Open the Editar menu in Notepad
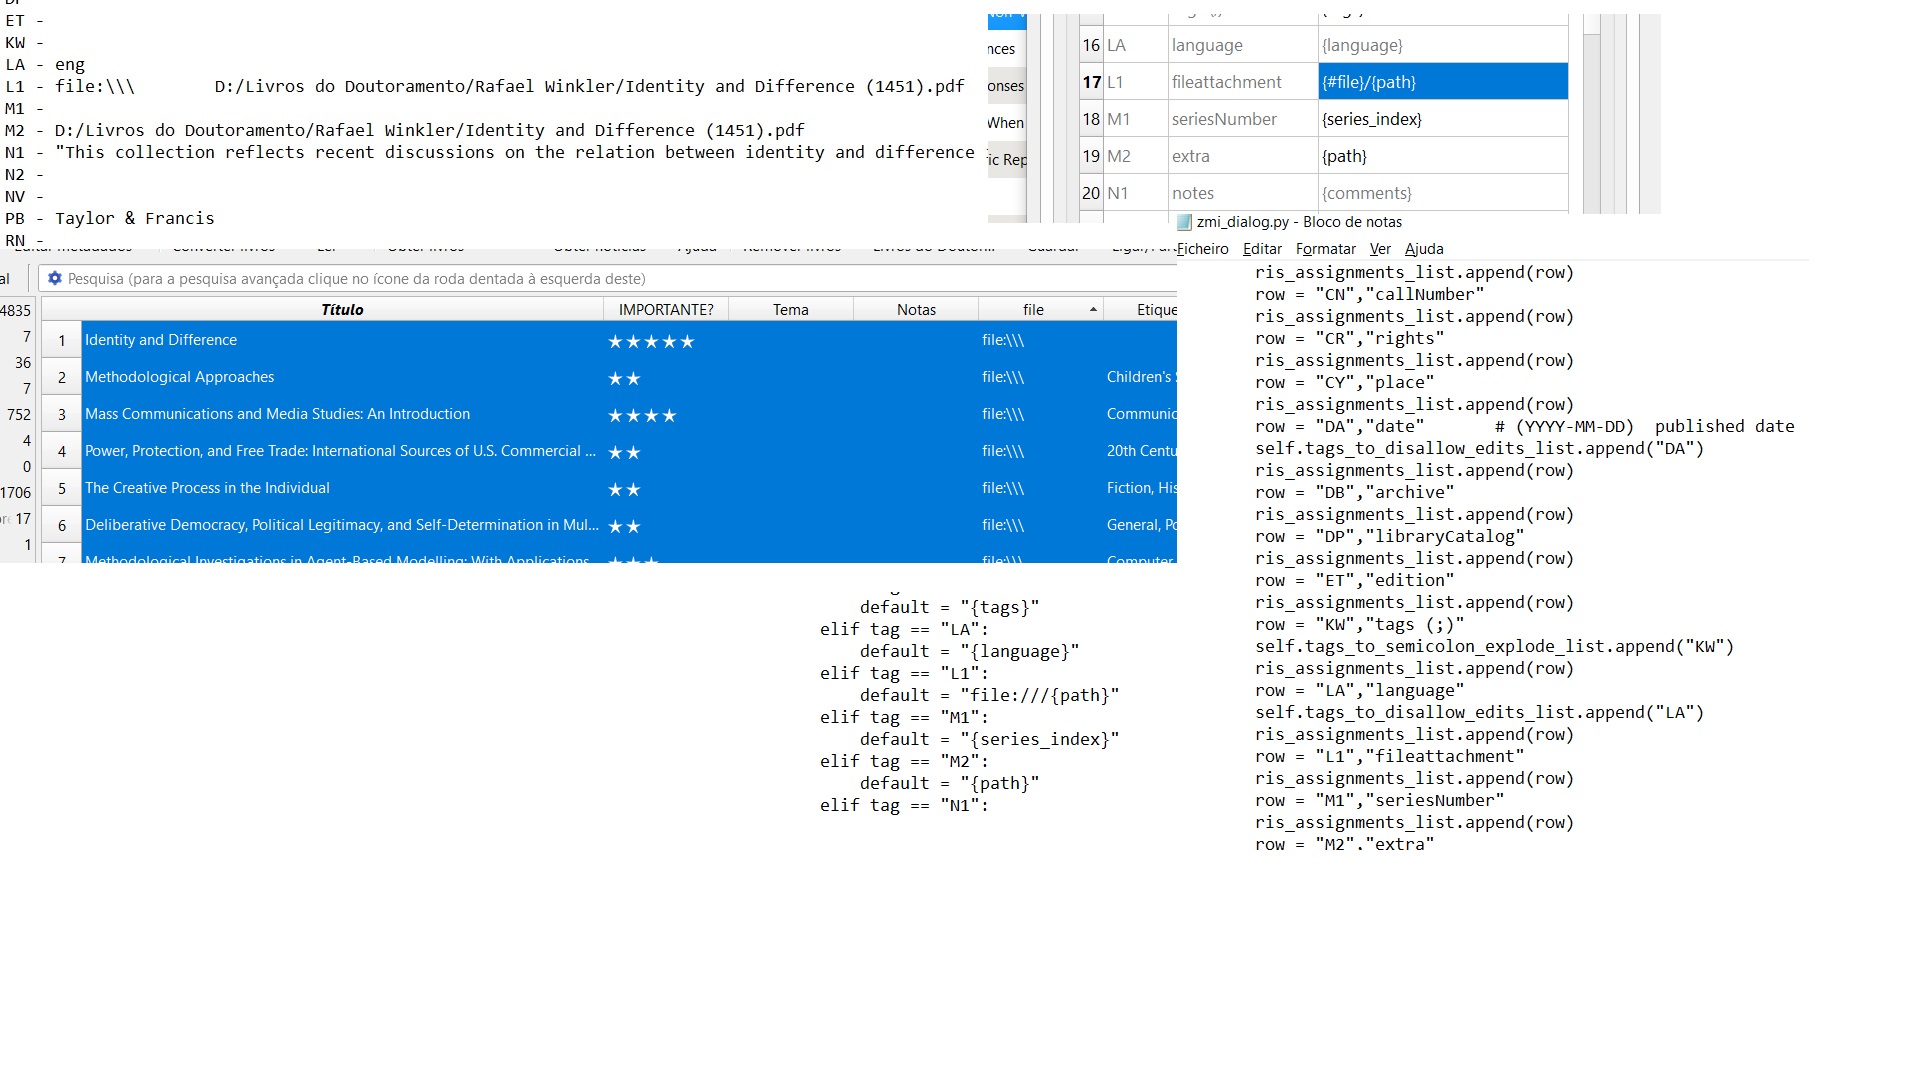The height and width of the screenshot is (1080, 1920). click(x=1262, y=249)
